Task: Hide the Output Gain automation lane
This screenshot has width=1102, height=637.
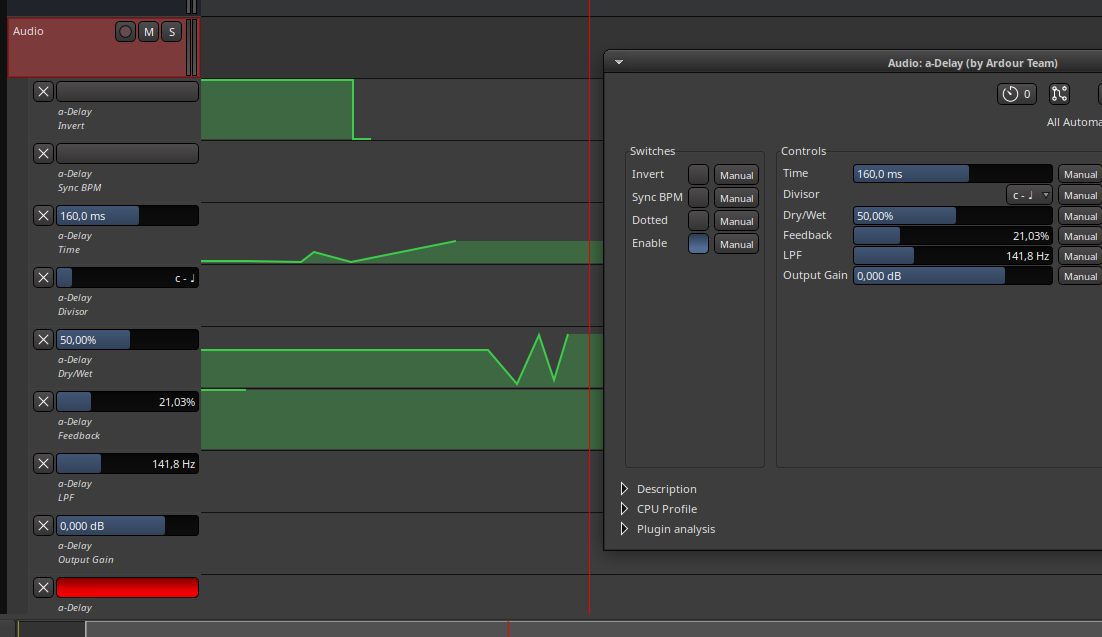Action: (43, 525)
